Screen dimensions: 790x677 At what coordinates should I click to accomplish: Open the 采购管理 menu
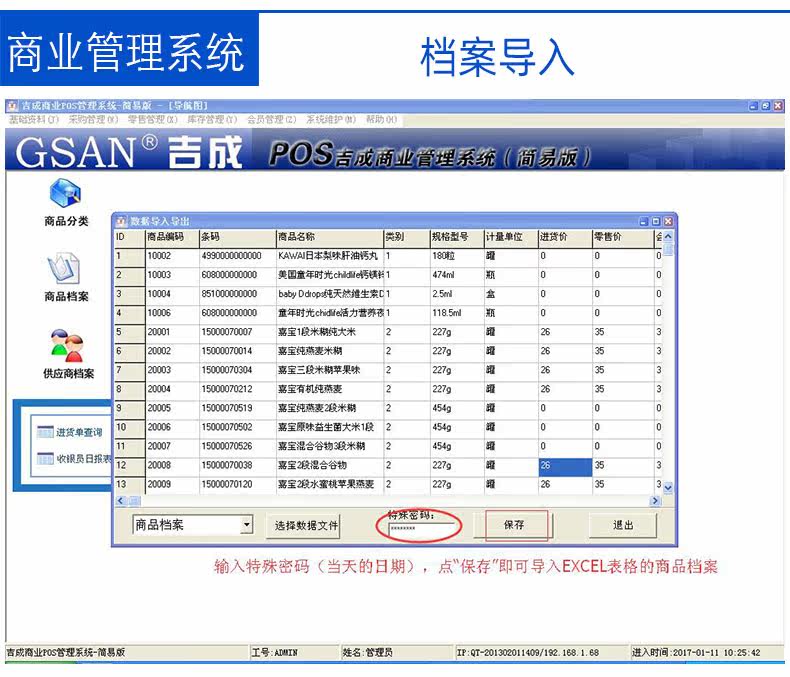(x=93, y=119)
